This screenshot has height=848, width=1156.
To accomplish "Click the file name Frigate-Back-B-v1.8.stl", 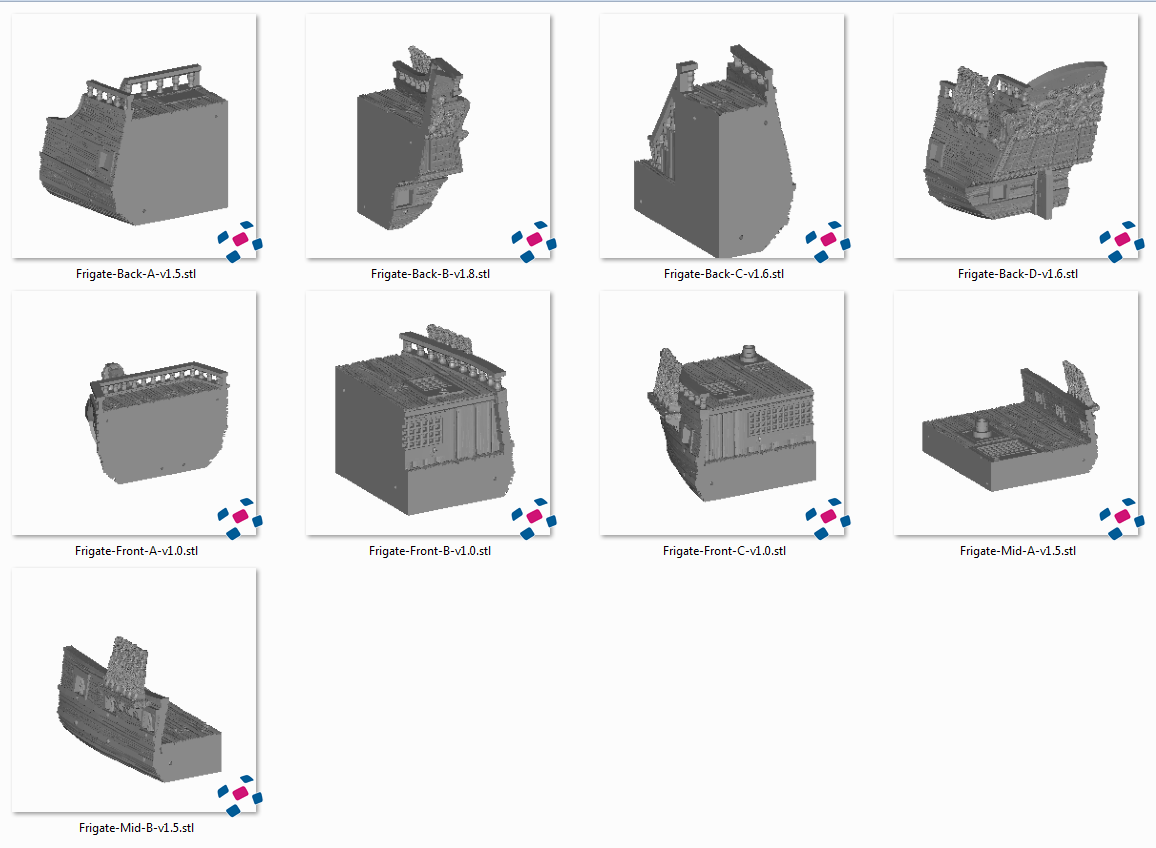I will click(430, 274).
